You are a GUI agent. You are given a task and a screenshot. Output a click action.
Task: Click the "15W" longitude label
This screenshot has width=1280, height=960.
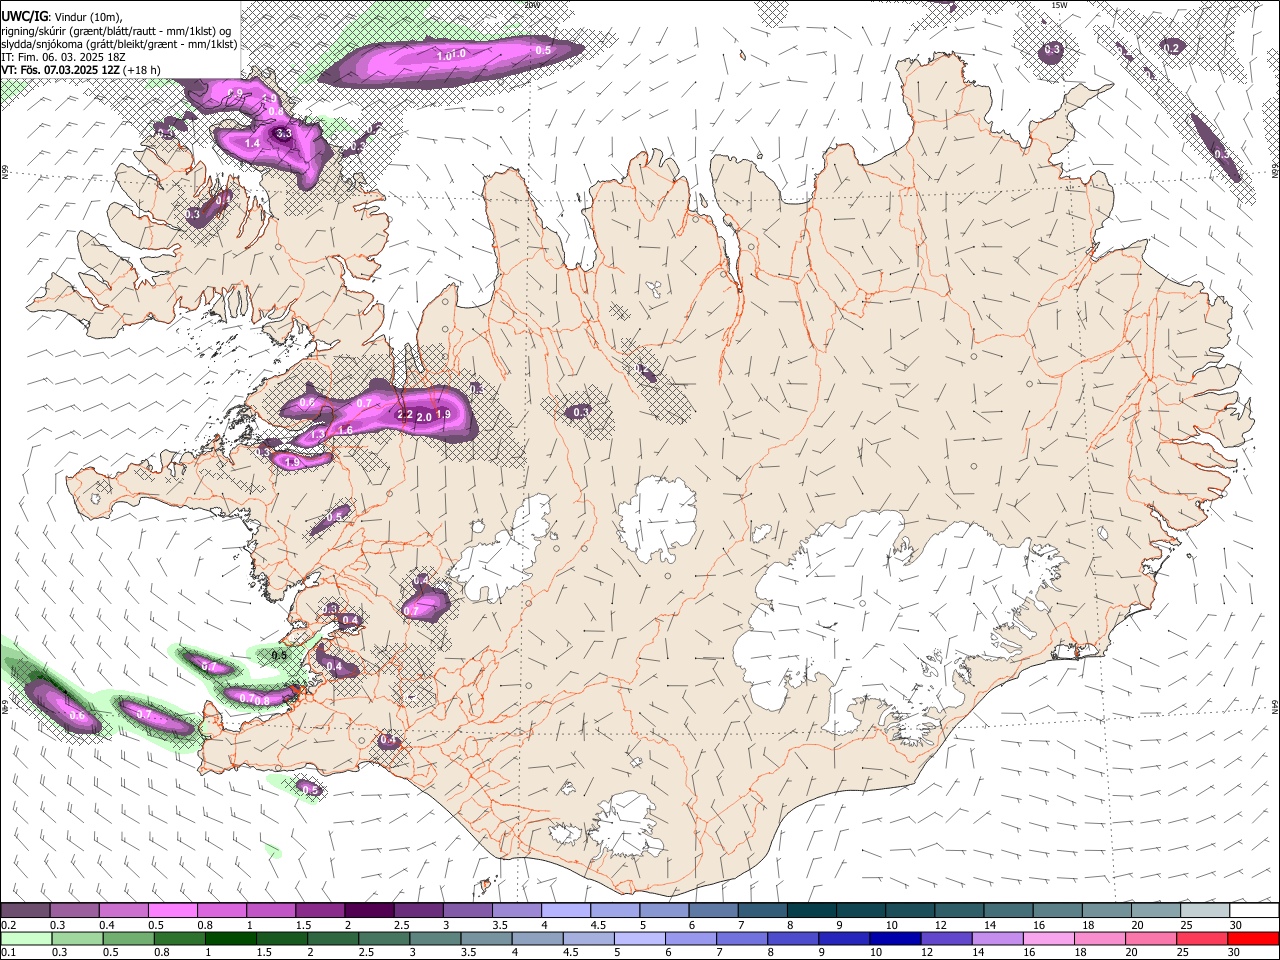point(1060,5)
